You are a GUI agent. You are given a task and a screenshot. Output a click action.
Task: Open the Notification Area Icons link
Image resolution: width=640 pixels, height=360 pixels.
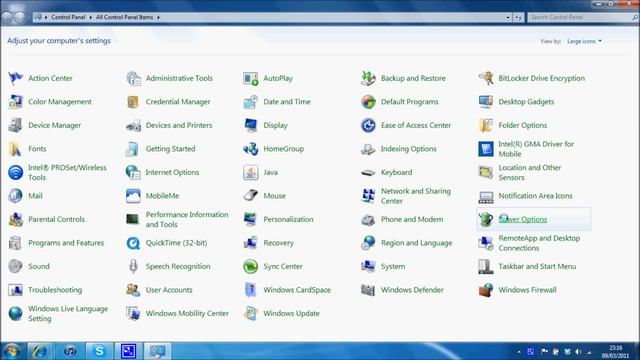(536, 196)
